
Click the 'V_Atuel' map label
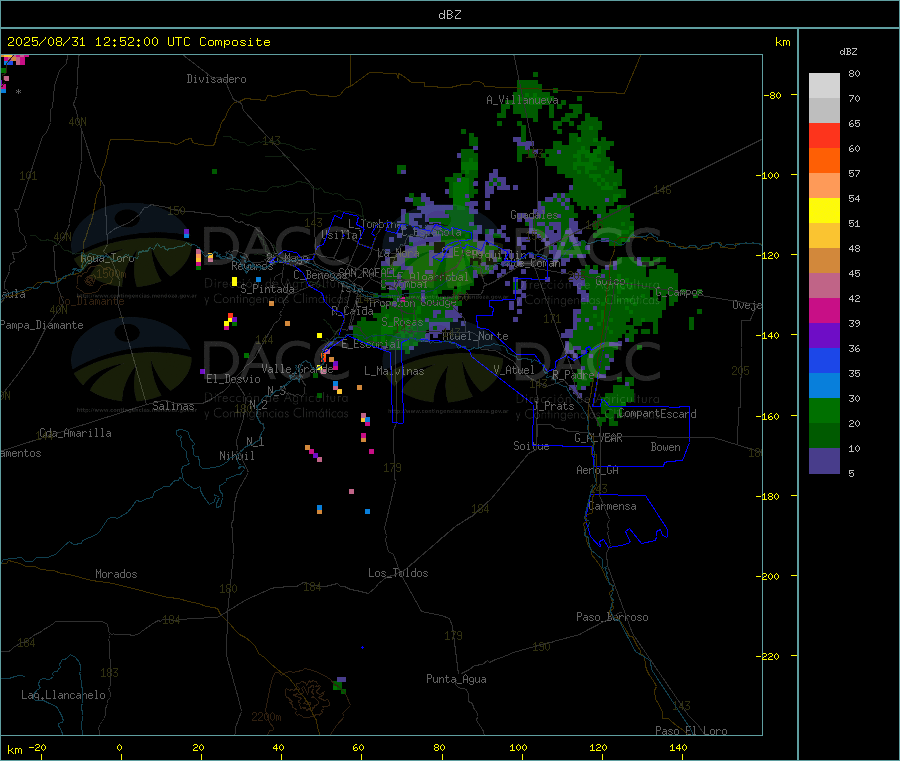click(x=514, y=370)
